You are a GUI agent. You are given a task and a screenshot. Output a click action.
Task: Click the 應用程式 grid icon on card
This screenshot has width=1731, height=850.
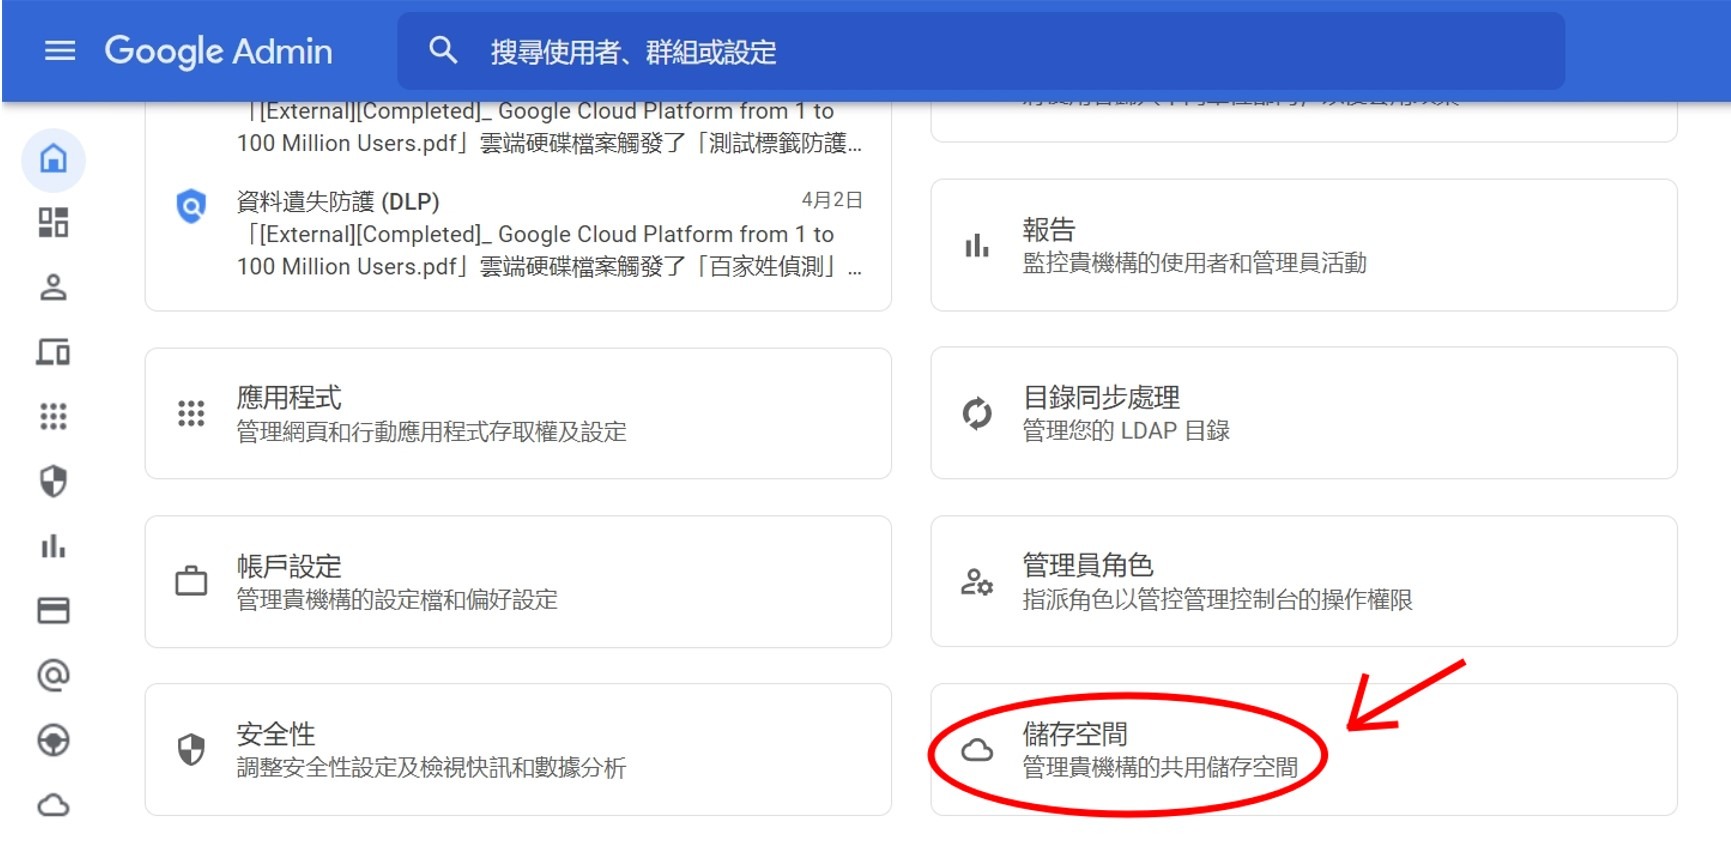coord(191,413)
